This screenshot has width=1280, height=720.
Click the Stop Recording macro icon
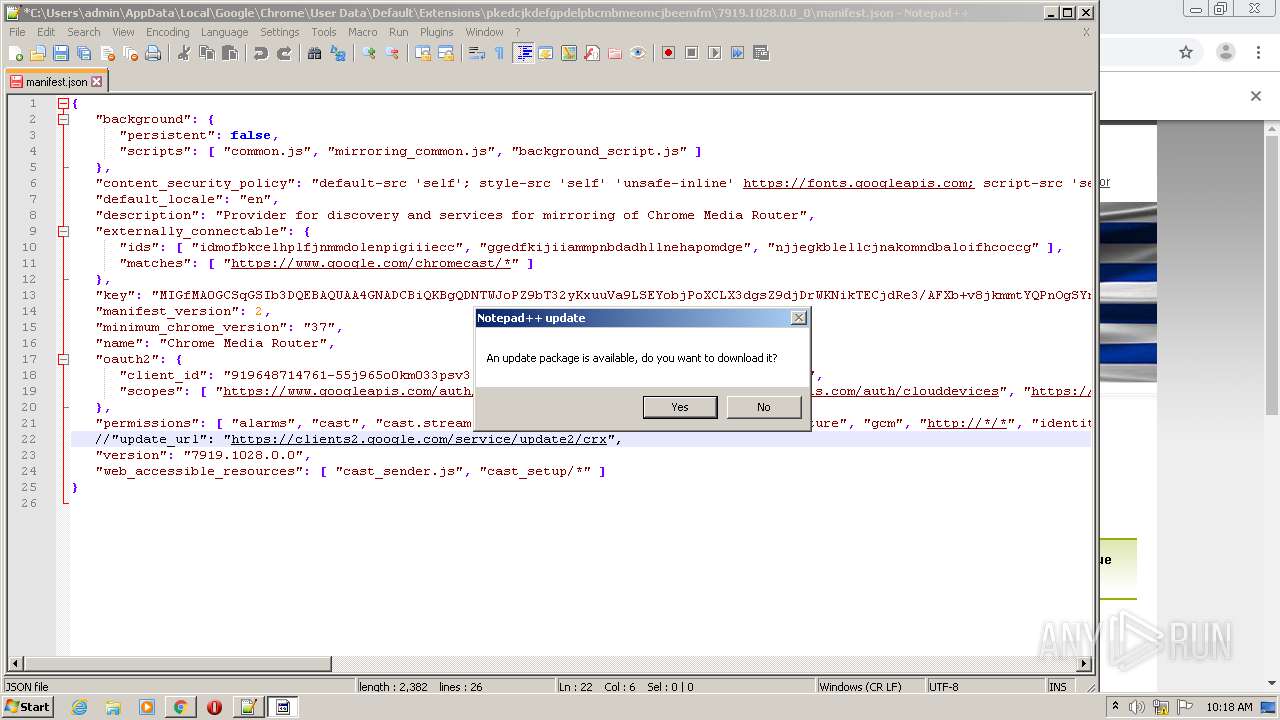(691, 53)
